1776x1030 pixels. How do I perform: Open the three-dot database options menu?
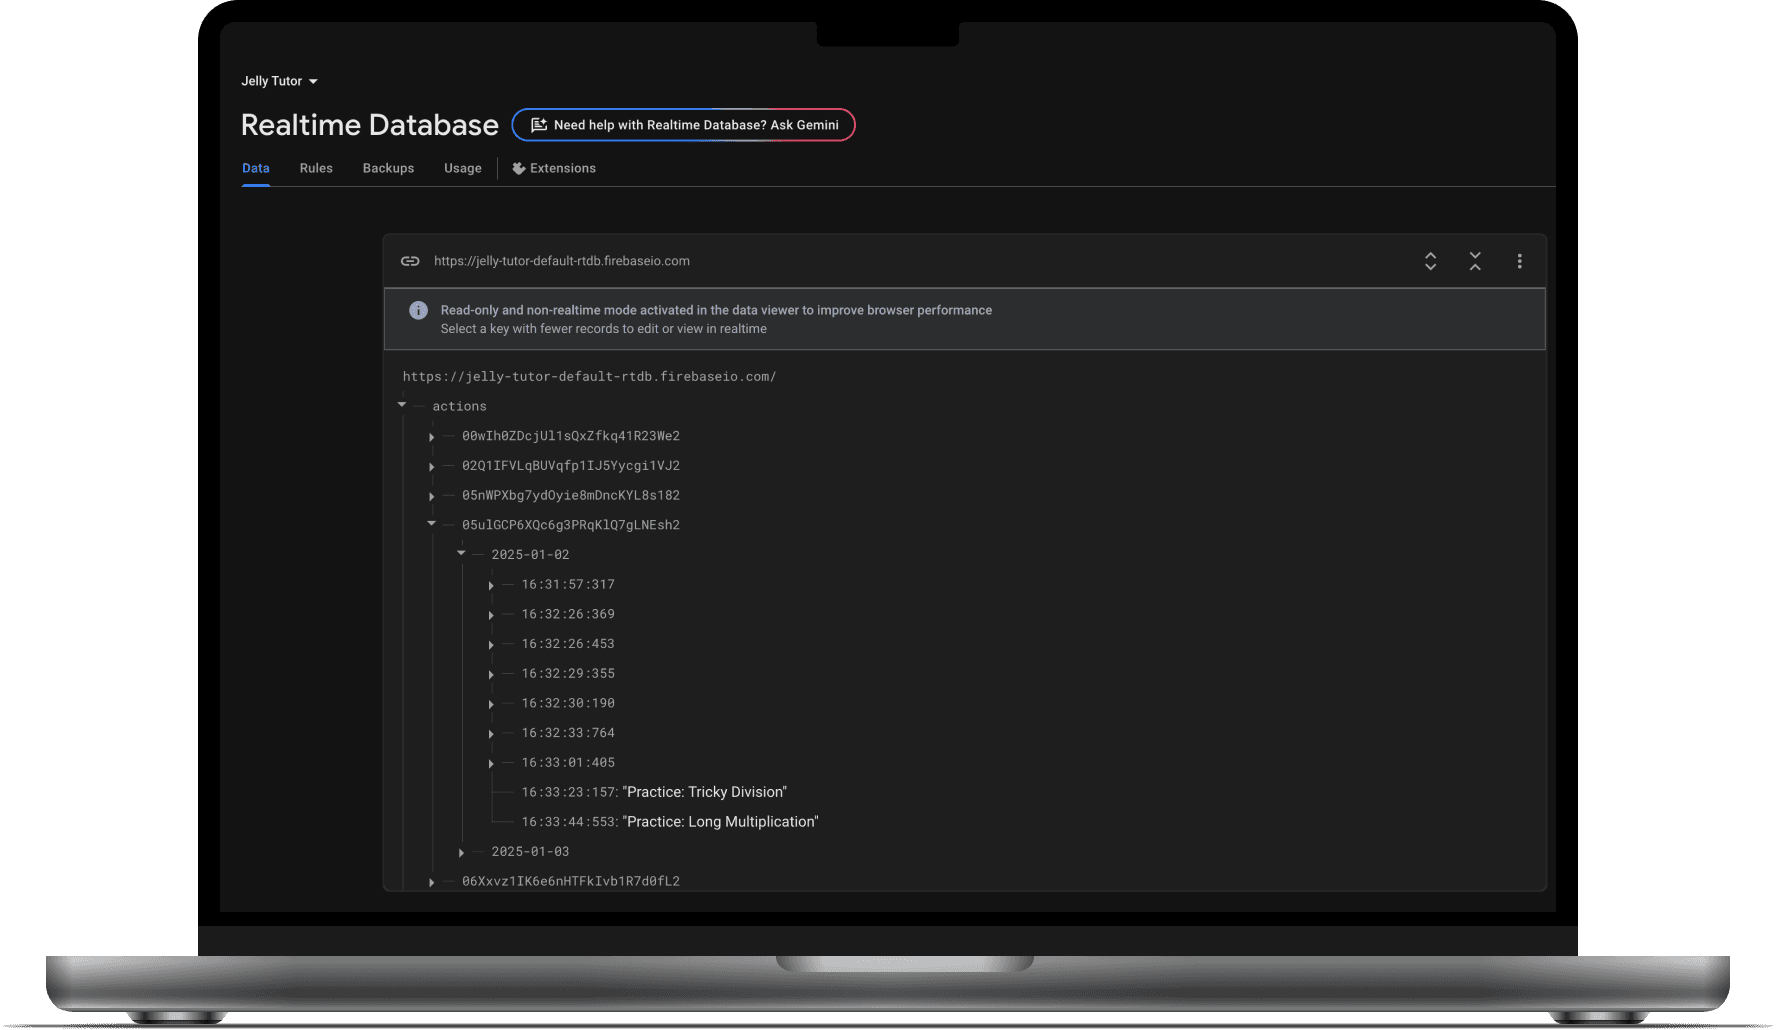coord(1520,261)
